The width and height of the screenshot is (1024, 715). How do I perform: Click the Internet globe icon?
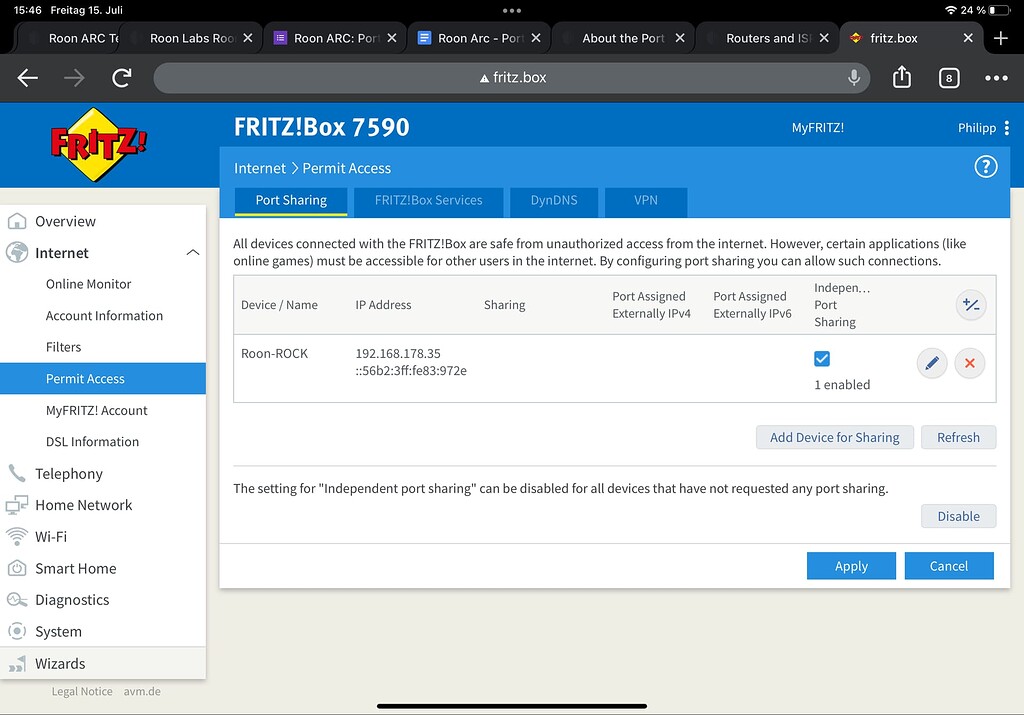click(17, 252)
